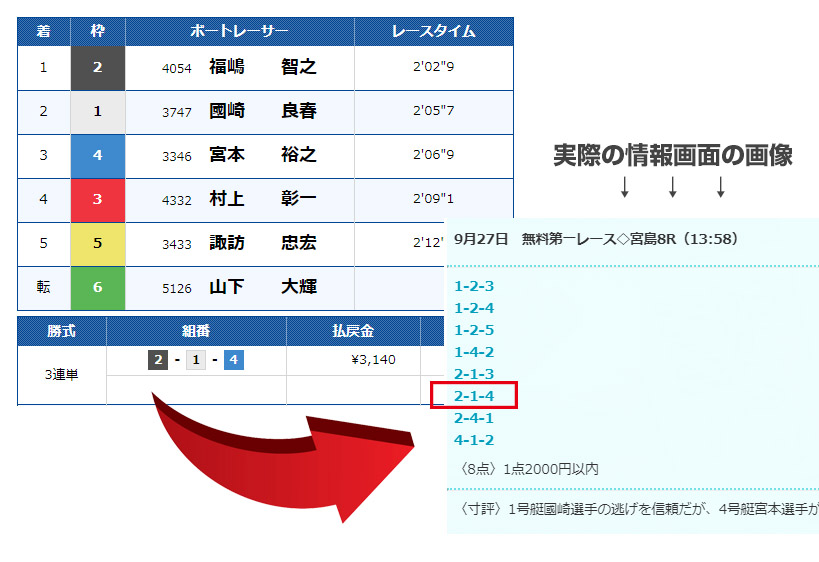Click the green lane 6 badge for 山下
Image resolution: width=819 pixels, height=562 pixels.
coord(97,287)
